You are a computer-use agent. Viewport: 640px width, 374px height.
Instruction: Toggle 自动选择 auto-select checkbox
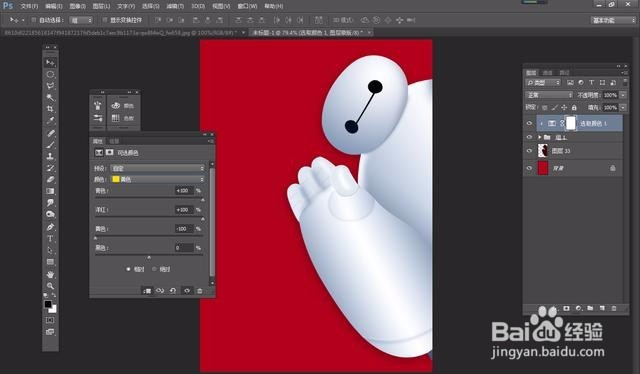tap(34, 20)
